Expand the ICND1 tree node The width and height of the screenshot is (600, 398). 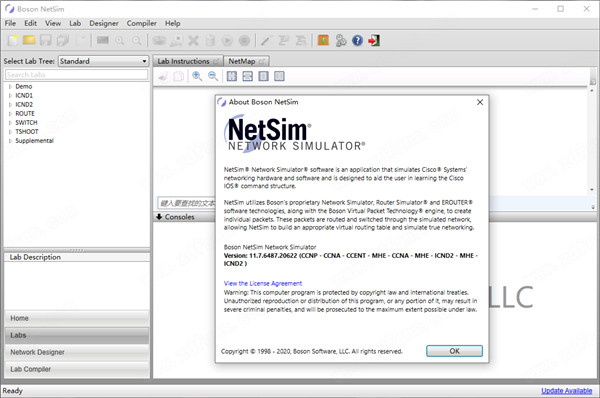(x=10, y=96)
